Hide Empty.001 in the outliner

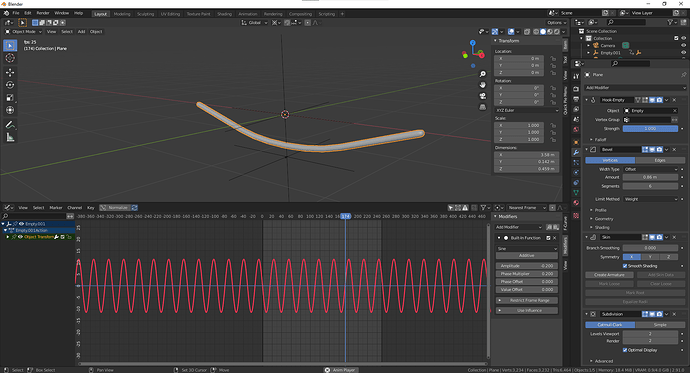click(683, 52)
